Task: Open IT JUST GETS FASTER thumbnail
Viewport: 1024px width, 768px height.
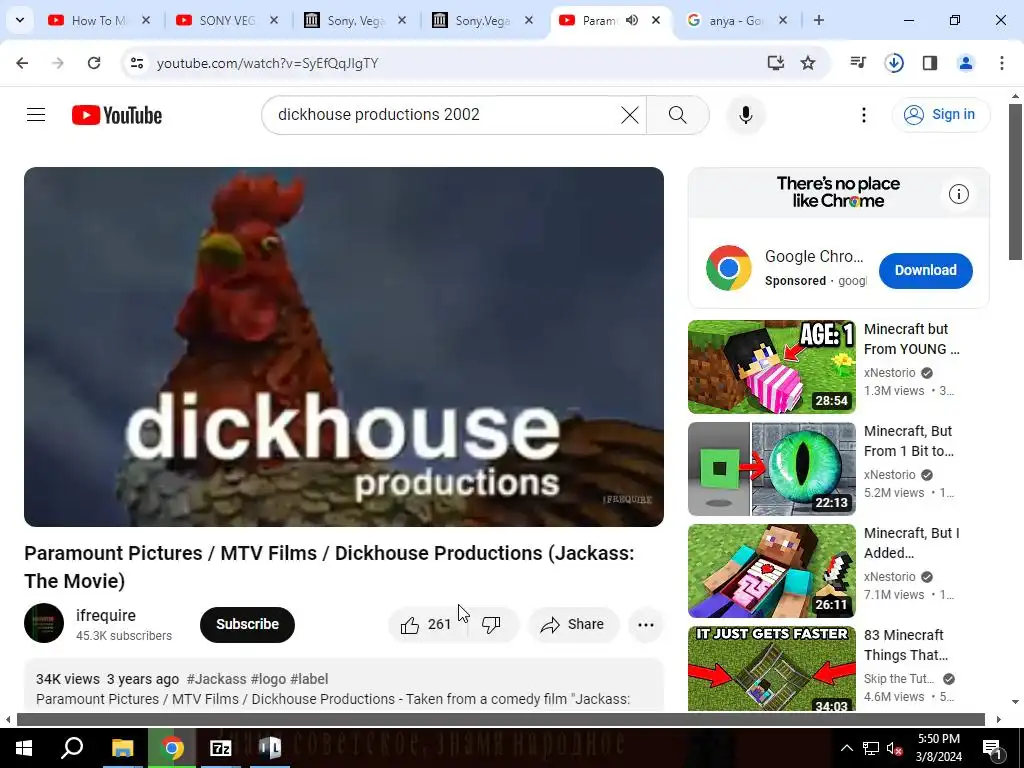Action: (x=771, y=668)
